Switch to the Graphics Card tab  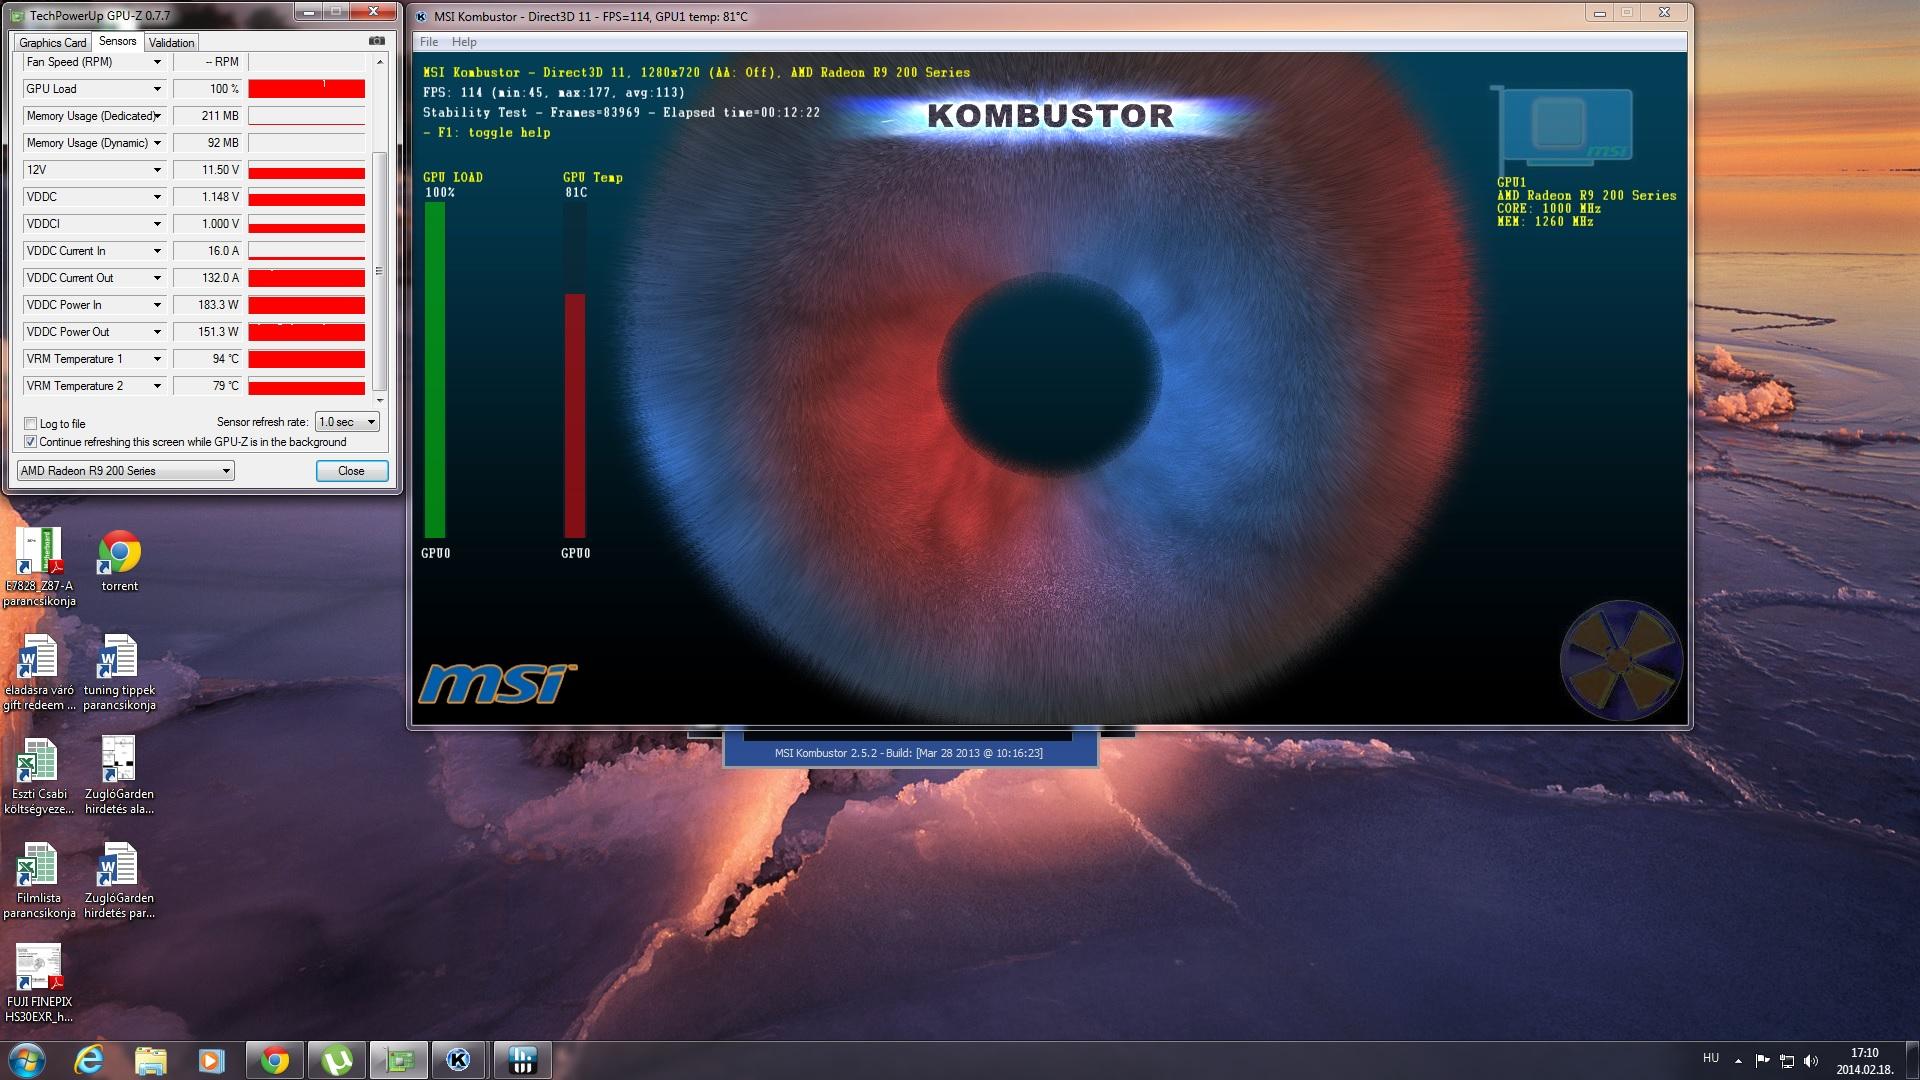click(53, 42)
